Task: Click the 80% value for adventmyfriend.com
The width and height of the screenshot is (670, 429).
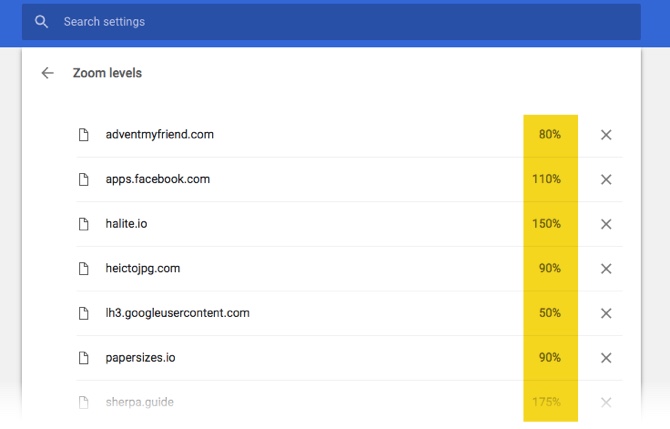Action: pos(550,135)
